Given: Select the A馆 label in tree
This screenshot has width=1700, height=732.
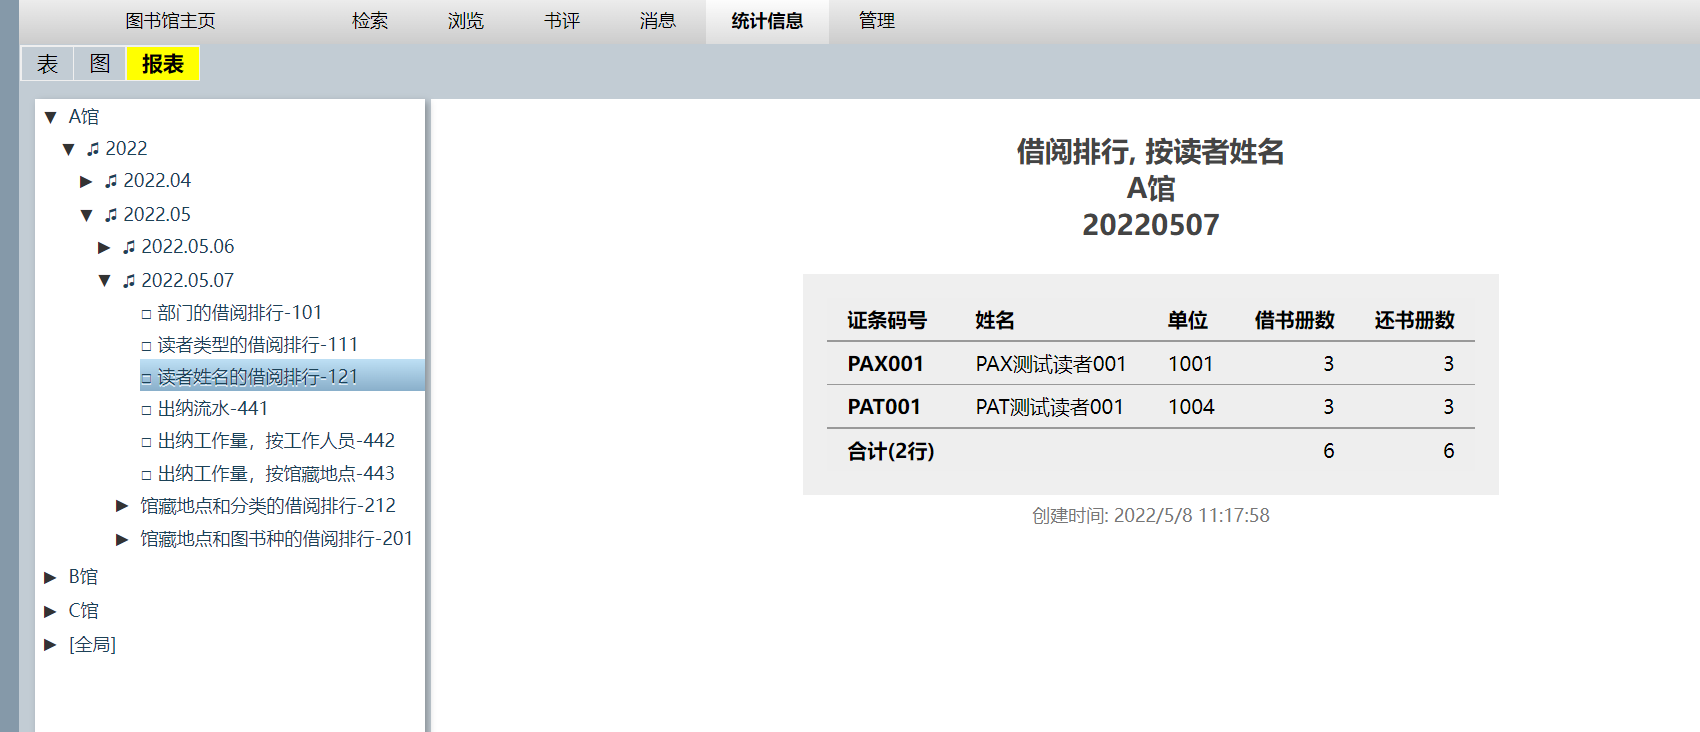Looking at the screenshot, I should [x=84, y=117].
